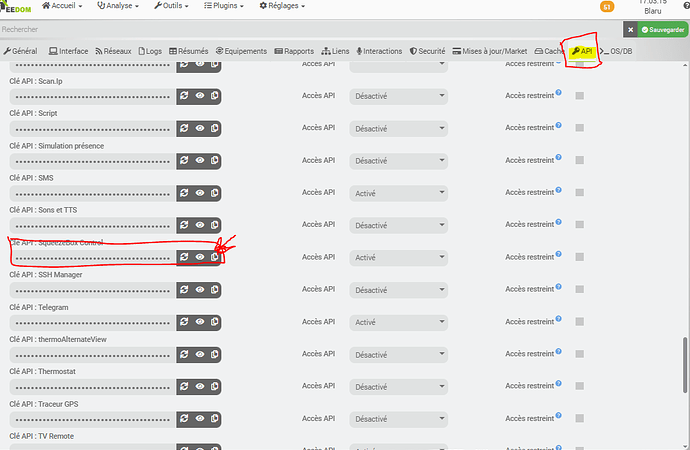Copy the Script API key
This screenshot has height=450, width=690.
pyautogui.click(x=215, y=128)
